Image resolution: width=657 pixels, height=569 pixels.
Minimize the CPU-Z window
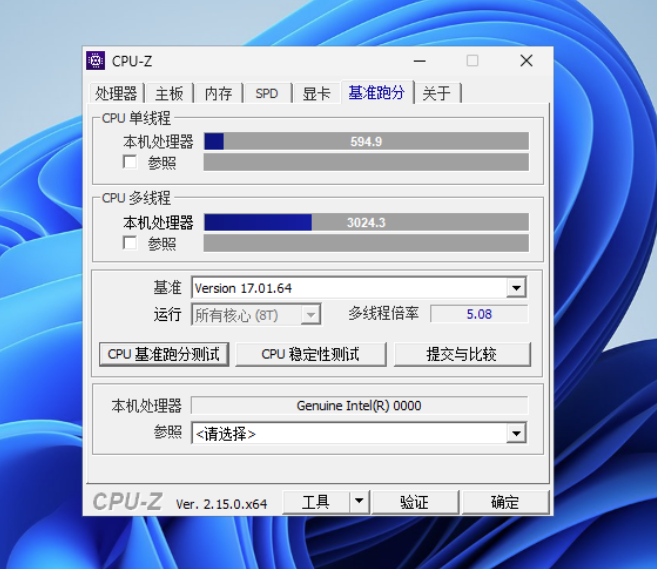(419, 61)
